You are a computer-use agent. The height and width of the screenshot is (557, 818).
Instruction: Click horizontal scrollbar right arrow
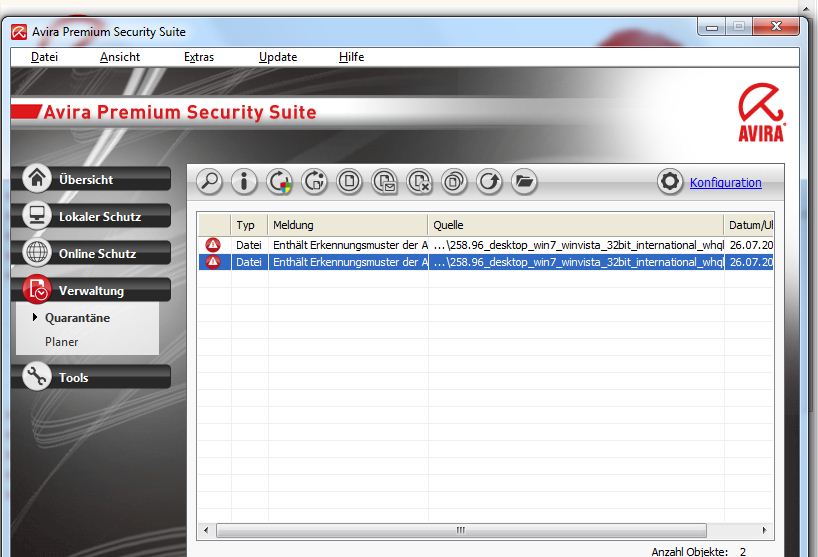[764, 530]
